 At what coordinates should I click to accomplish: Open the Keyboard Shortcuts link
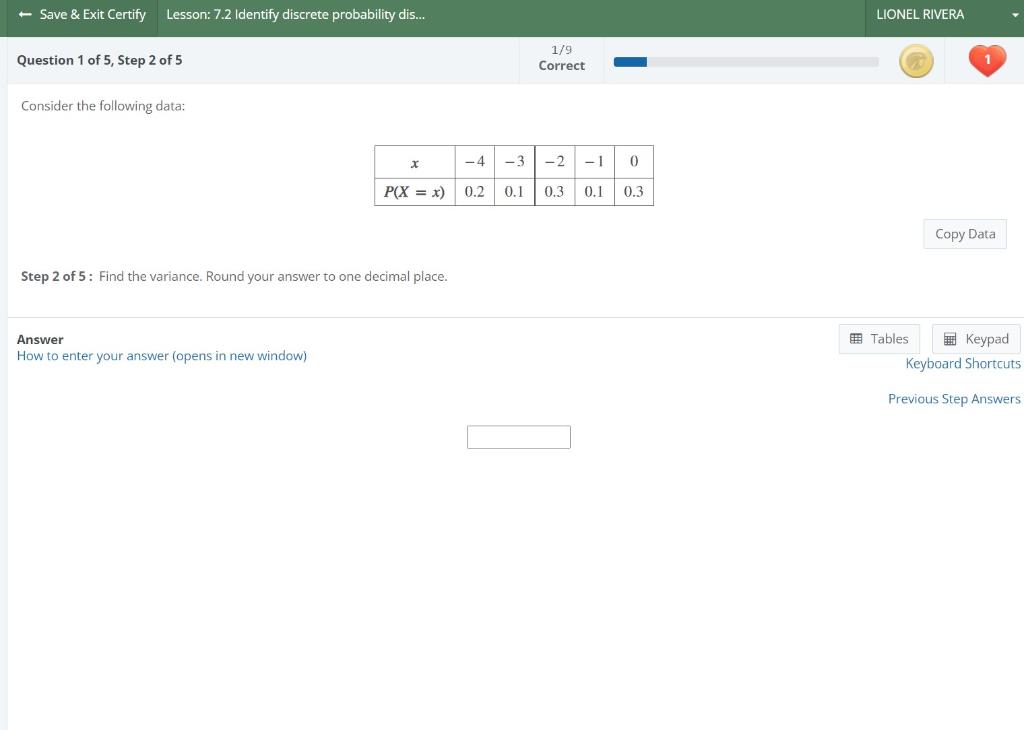(x=962, y=363)
